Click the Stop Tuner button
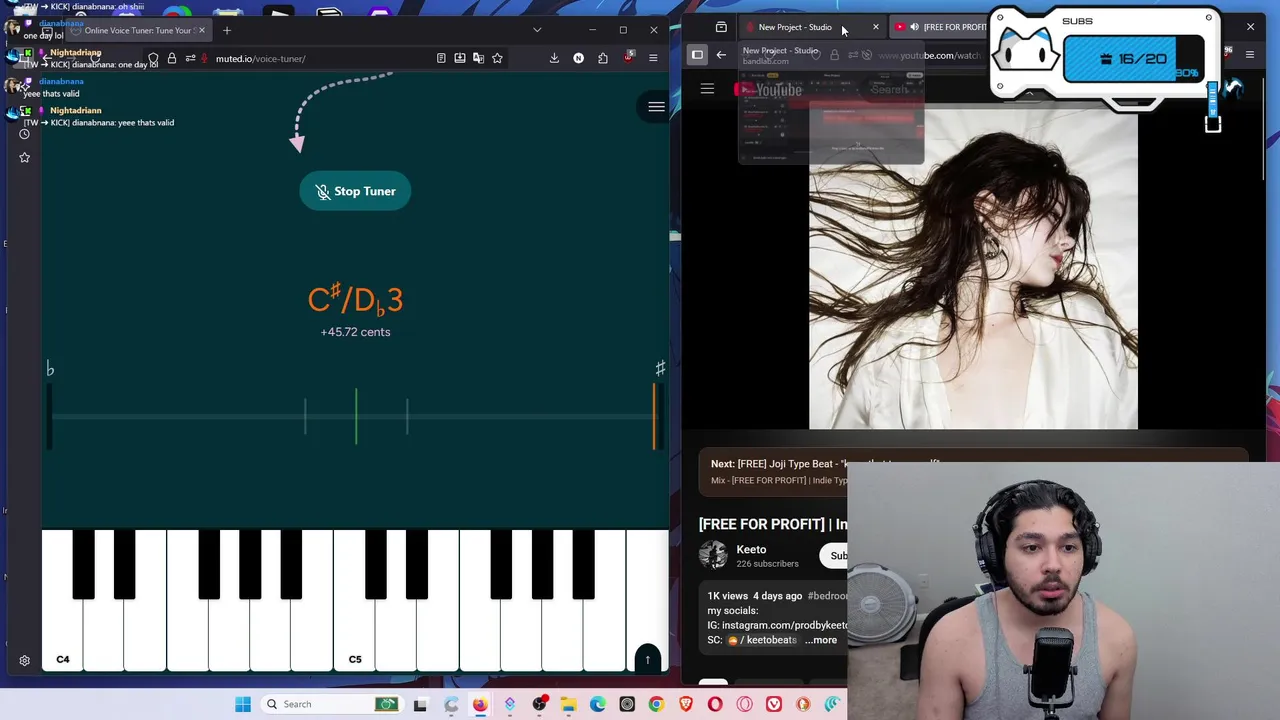 [355, 191]
